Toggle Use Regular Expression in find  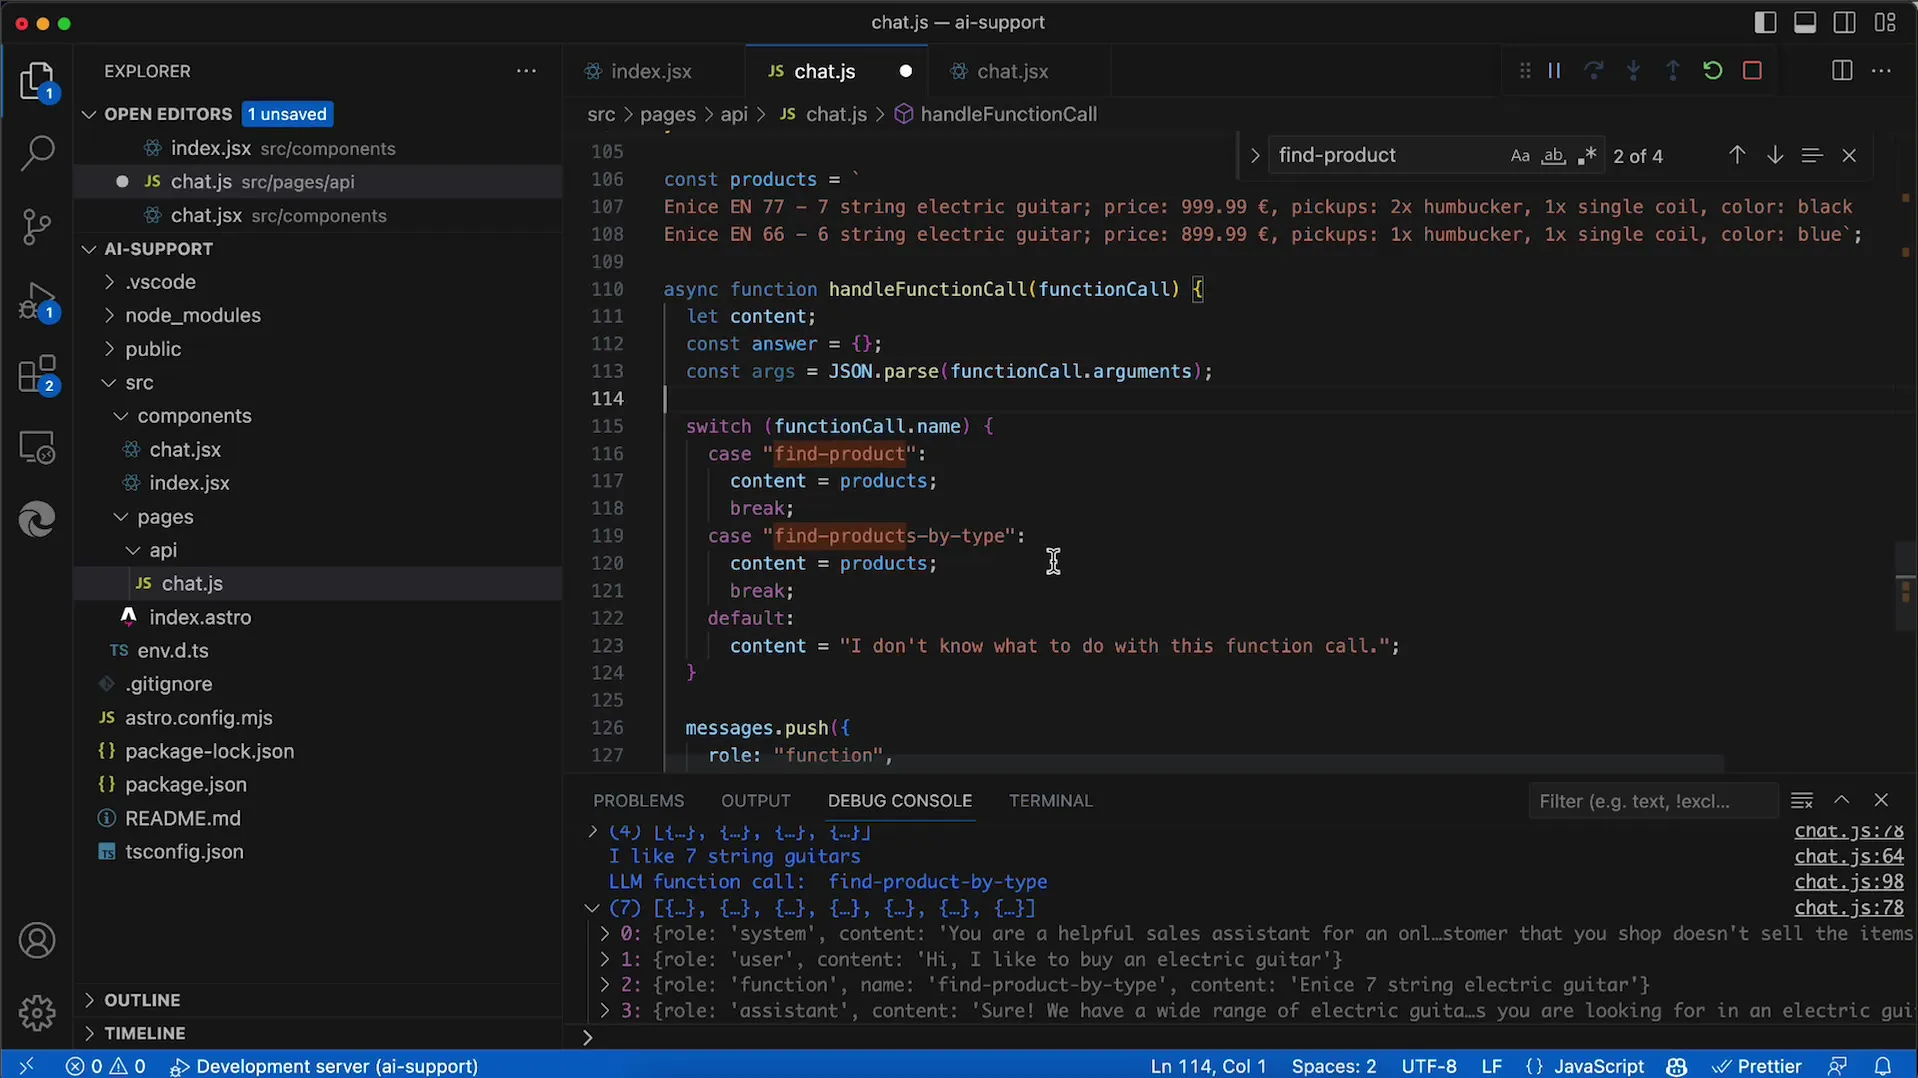[x=1587, y=156]
